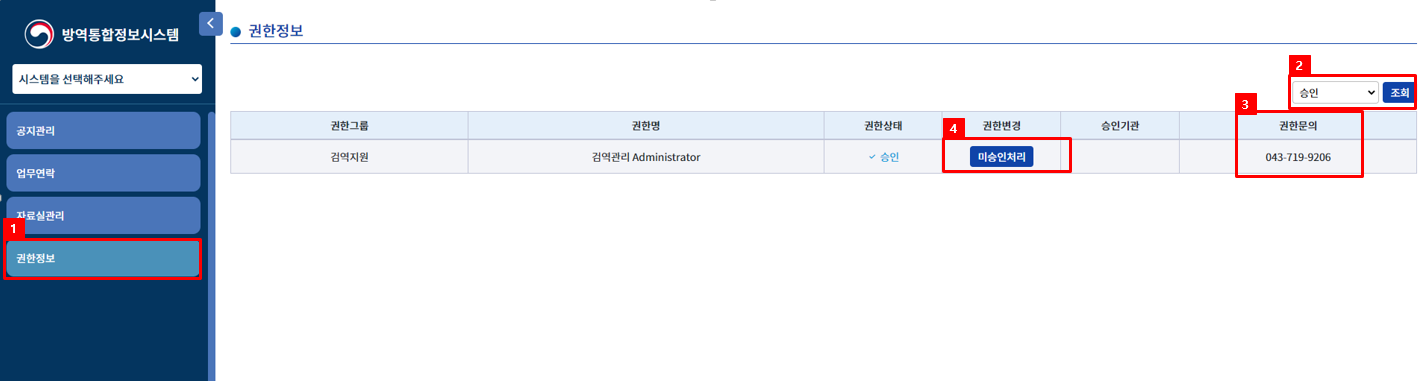Click the 방역통합정보시스템 title text
This screenshot has width=1423, height=381.
tap(120, 34)
